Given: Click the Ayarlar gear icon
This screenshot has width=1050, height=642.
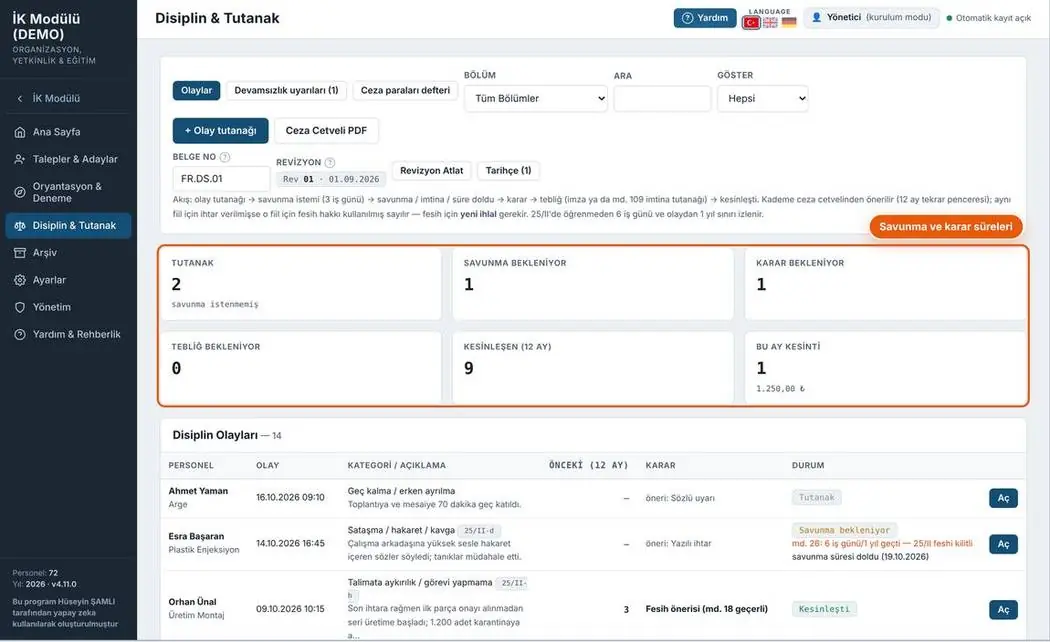Looking at the screenshot, I should 20,280.
